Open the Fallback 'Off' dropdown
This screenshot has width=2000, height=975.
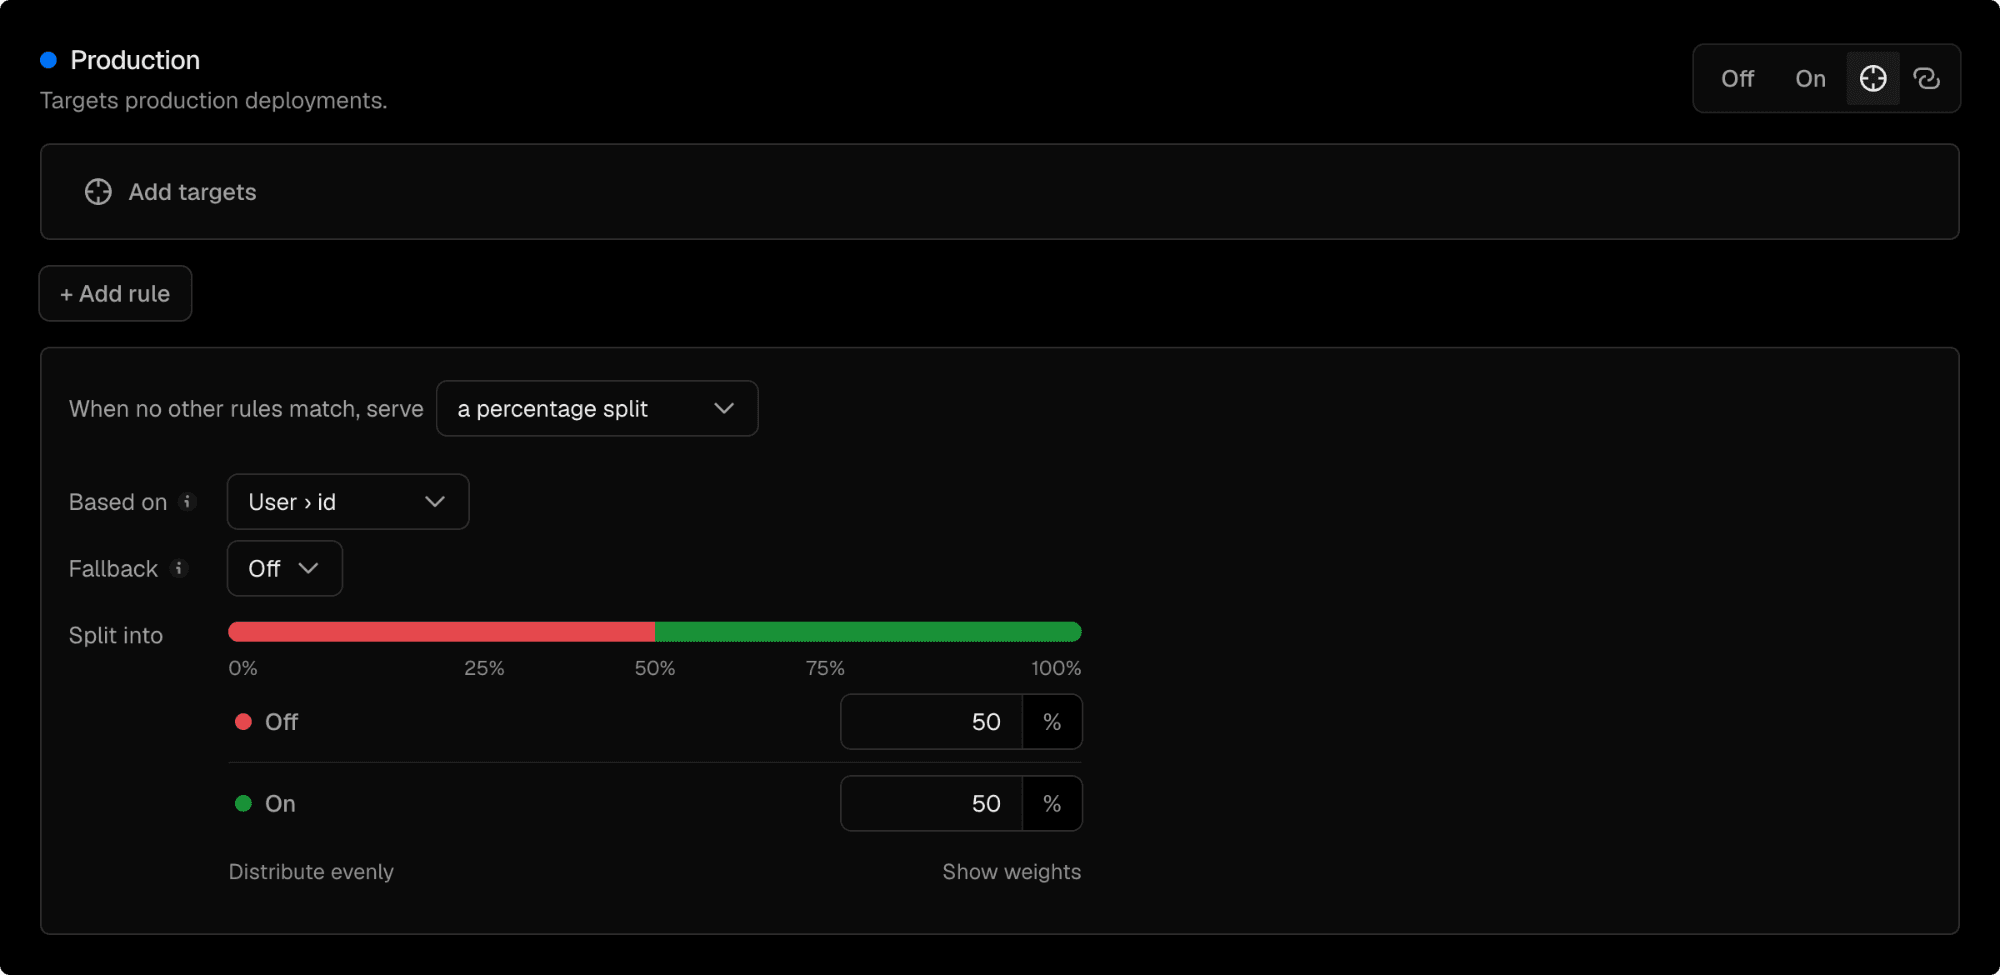(x=285, y=568)
